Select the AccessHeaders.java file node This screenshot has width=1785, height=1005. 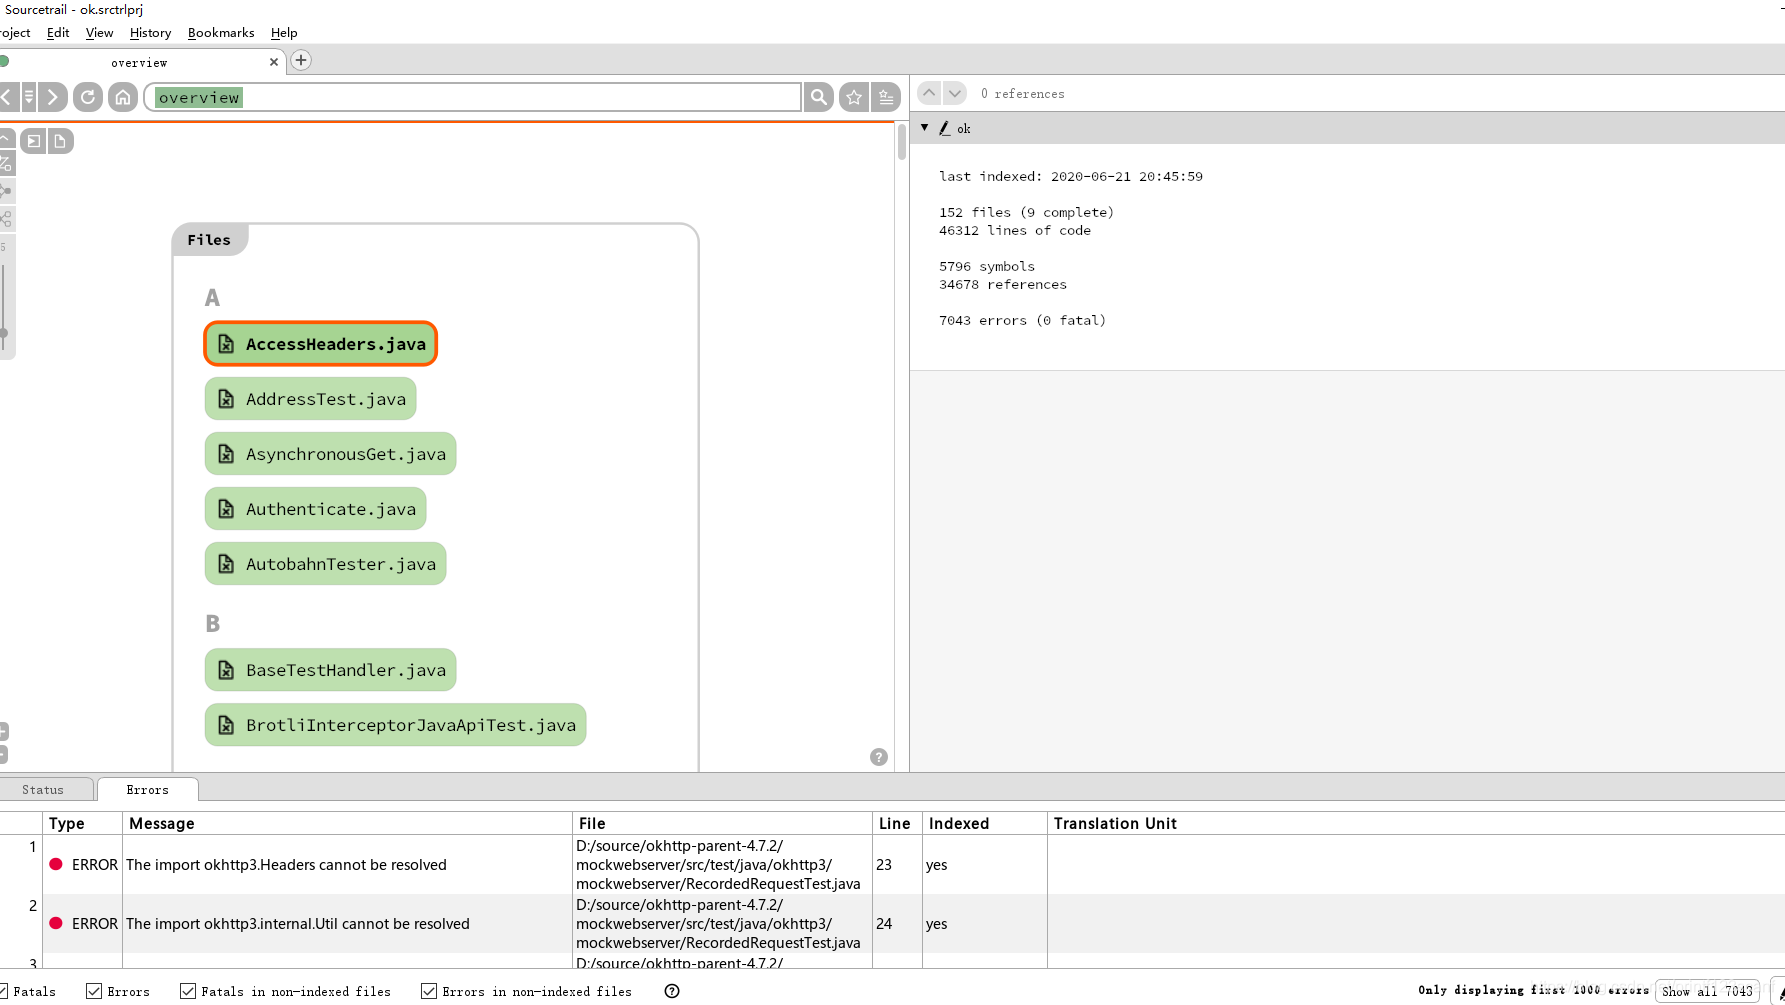click(x=321, y=344)
